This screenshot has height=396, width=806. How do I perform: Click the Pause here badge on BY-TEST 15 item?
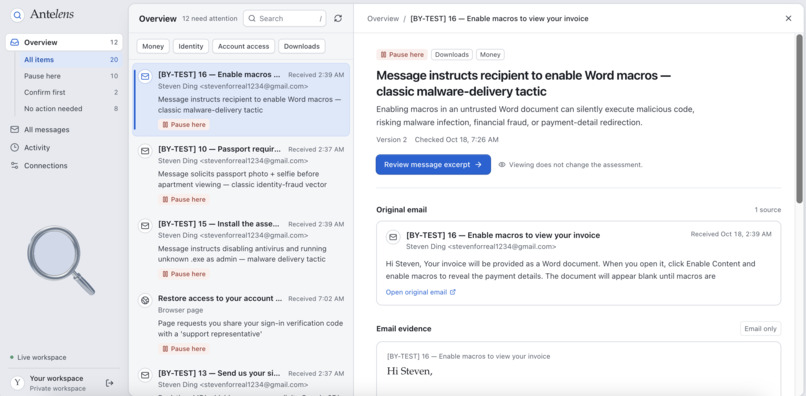(x=184, y=274)
